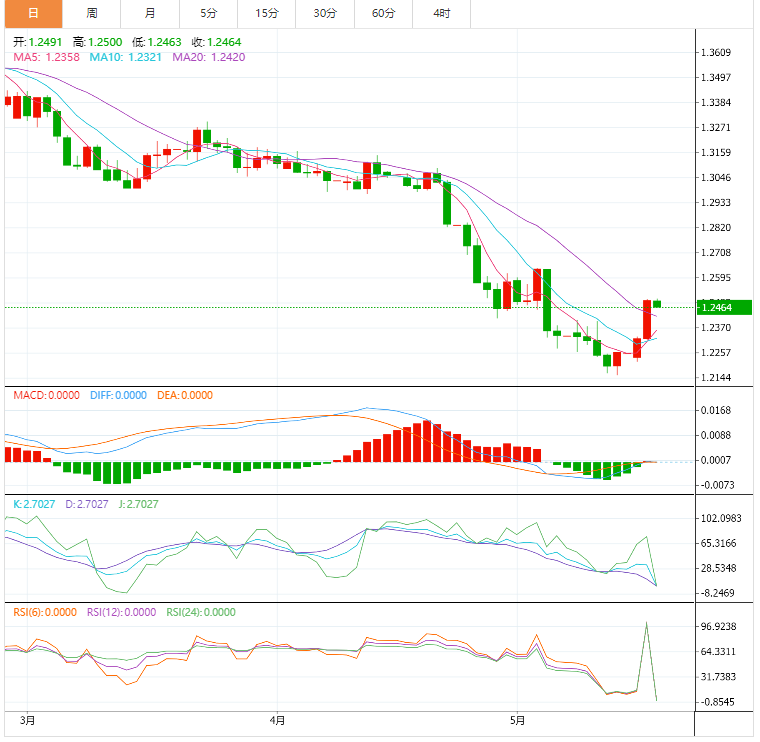The height and width of the screenshot is (742, 760).
Task: Click the 5月 date axis label
Action: coord(517,720)
